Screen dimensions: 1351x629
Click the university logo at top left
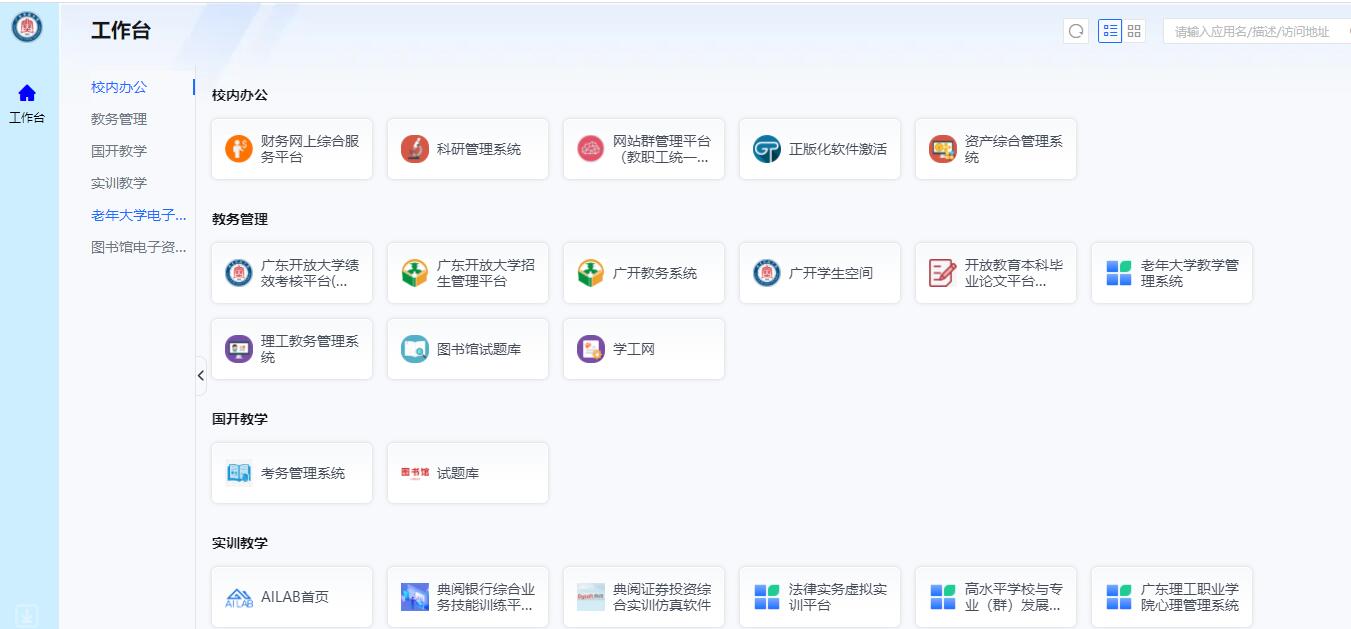27,27
